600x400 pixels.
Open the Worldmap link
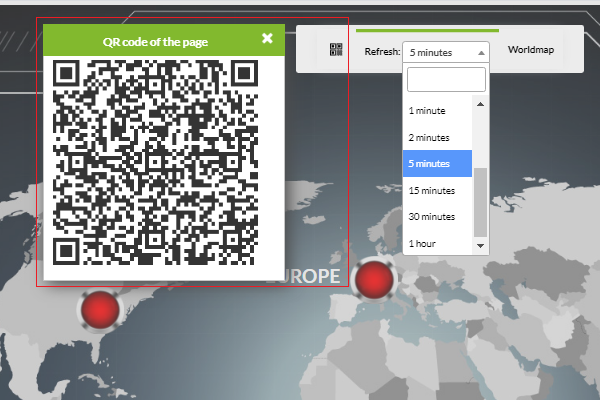point(531,50)
